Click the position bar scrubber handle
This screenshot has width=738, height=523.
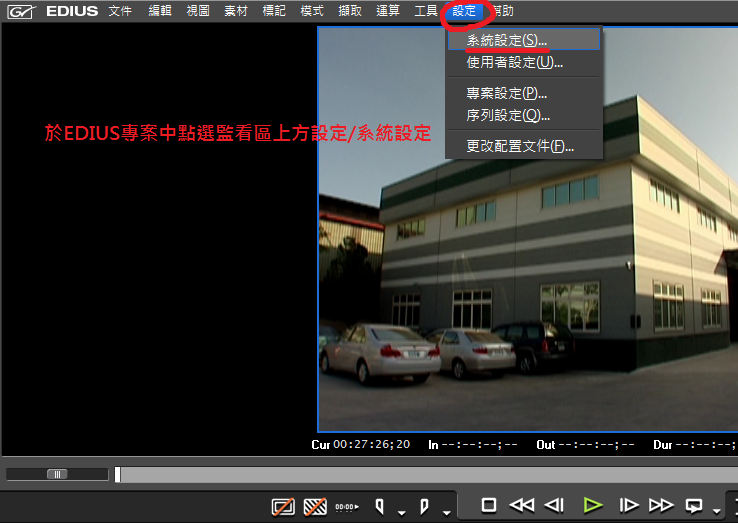point(118,475)
